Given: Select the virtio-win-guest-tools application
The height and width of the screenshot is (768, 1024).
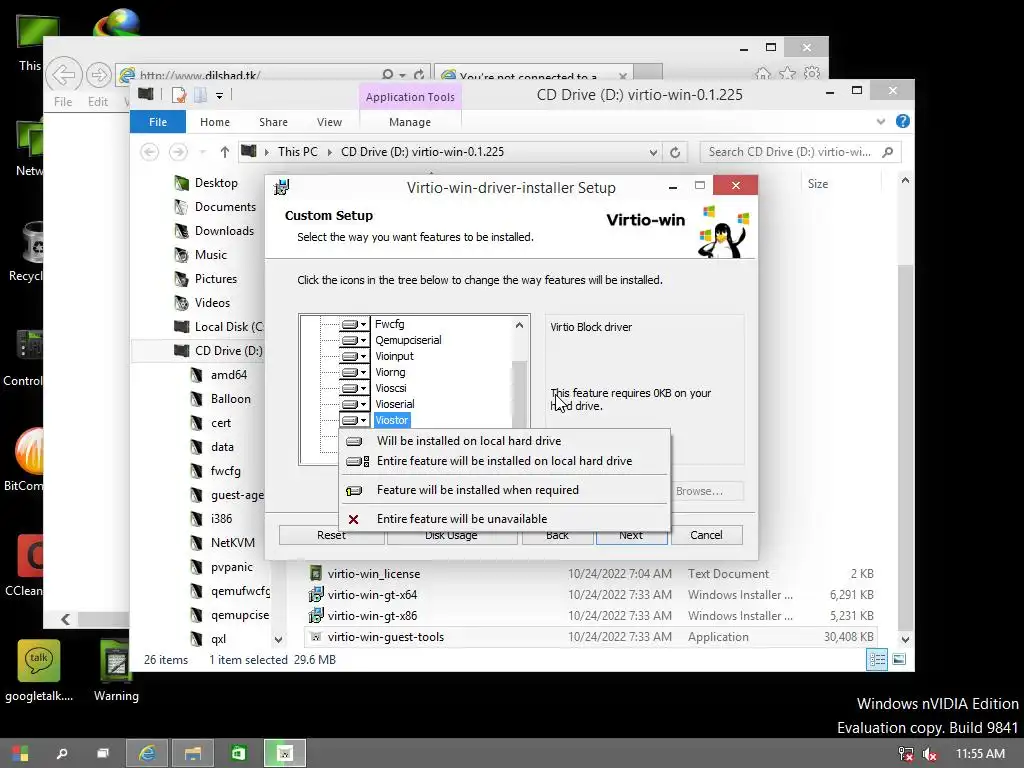Looking at the screenshot, I should click(x=385, y=637).
